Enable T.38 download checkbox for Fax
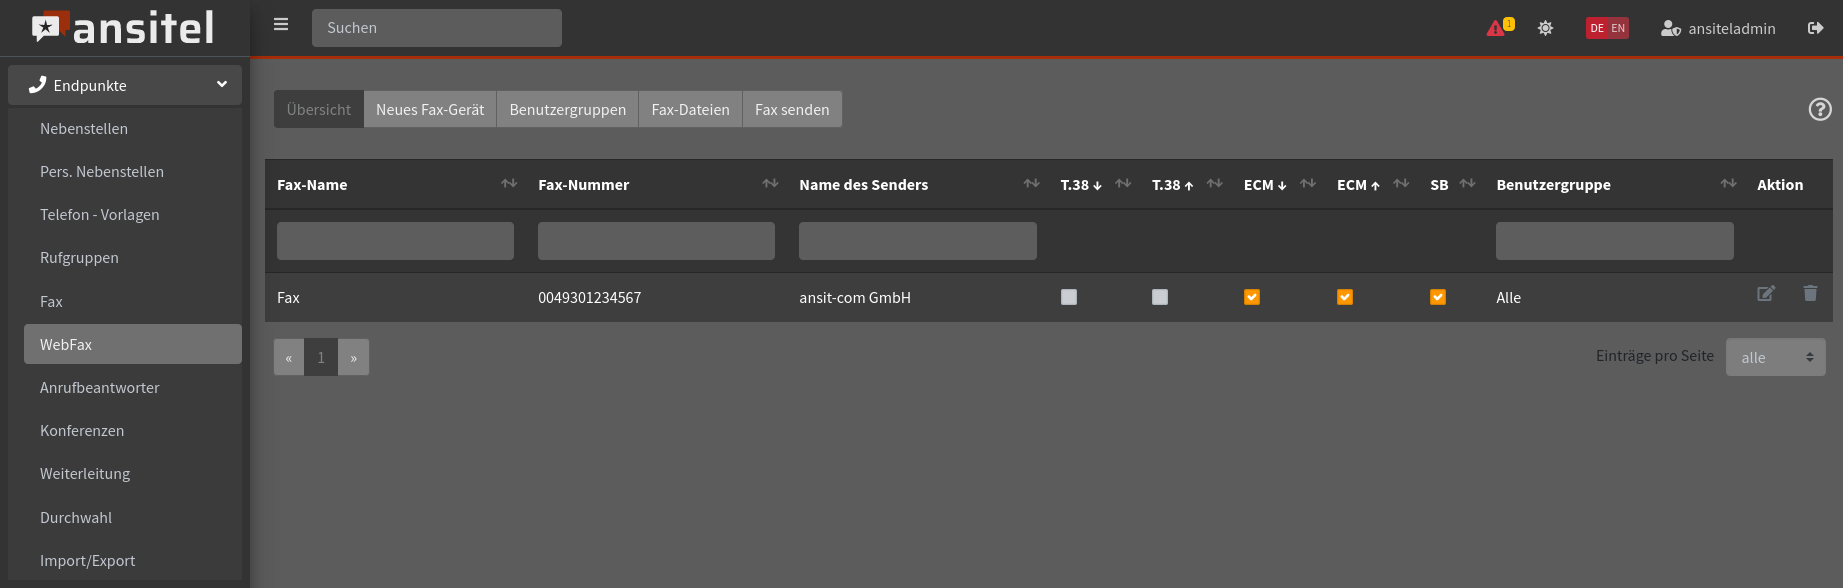The image size is (1843, 588). tap(1069, 297)
